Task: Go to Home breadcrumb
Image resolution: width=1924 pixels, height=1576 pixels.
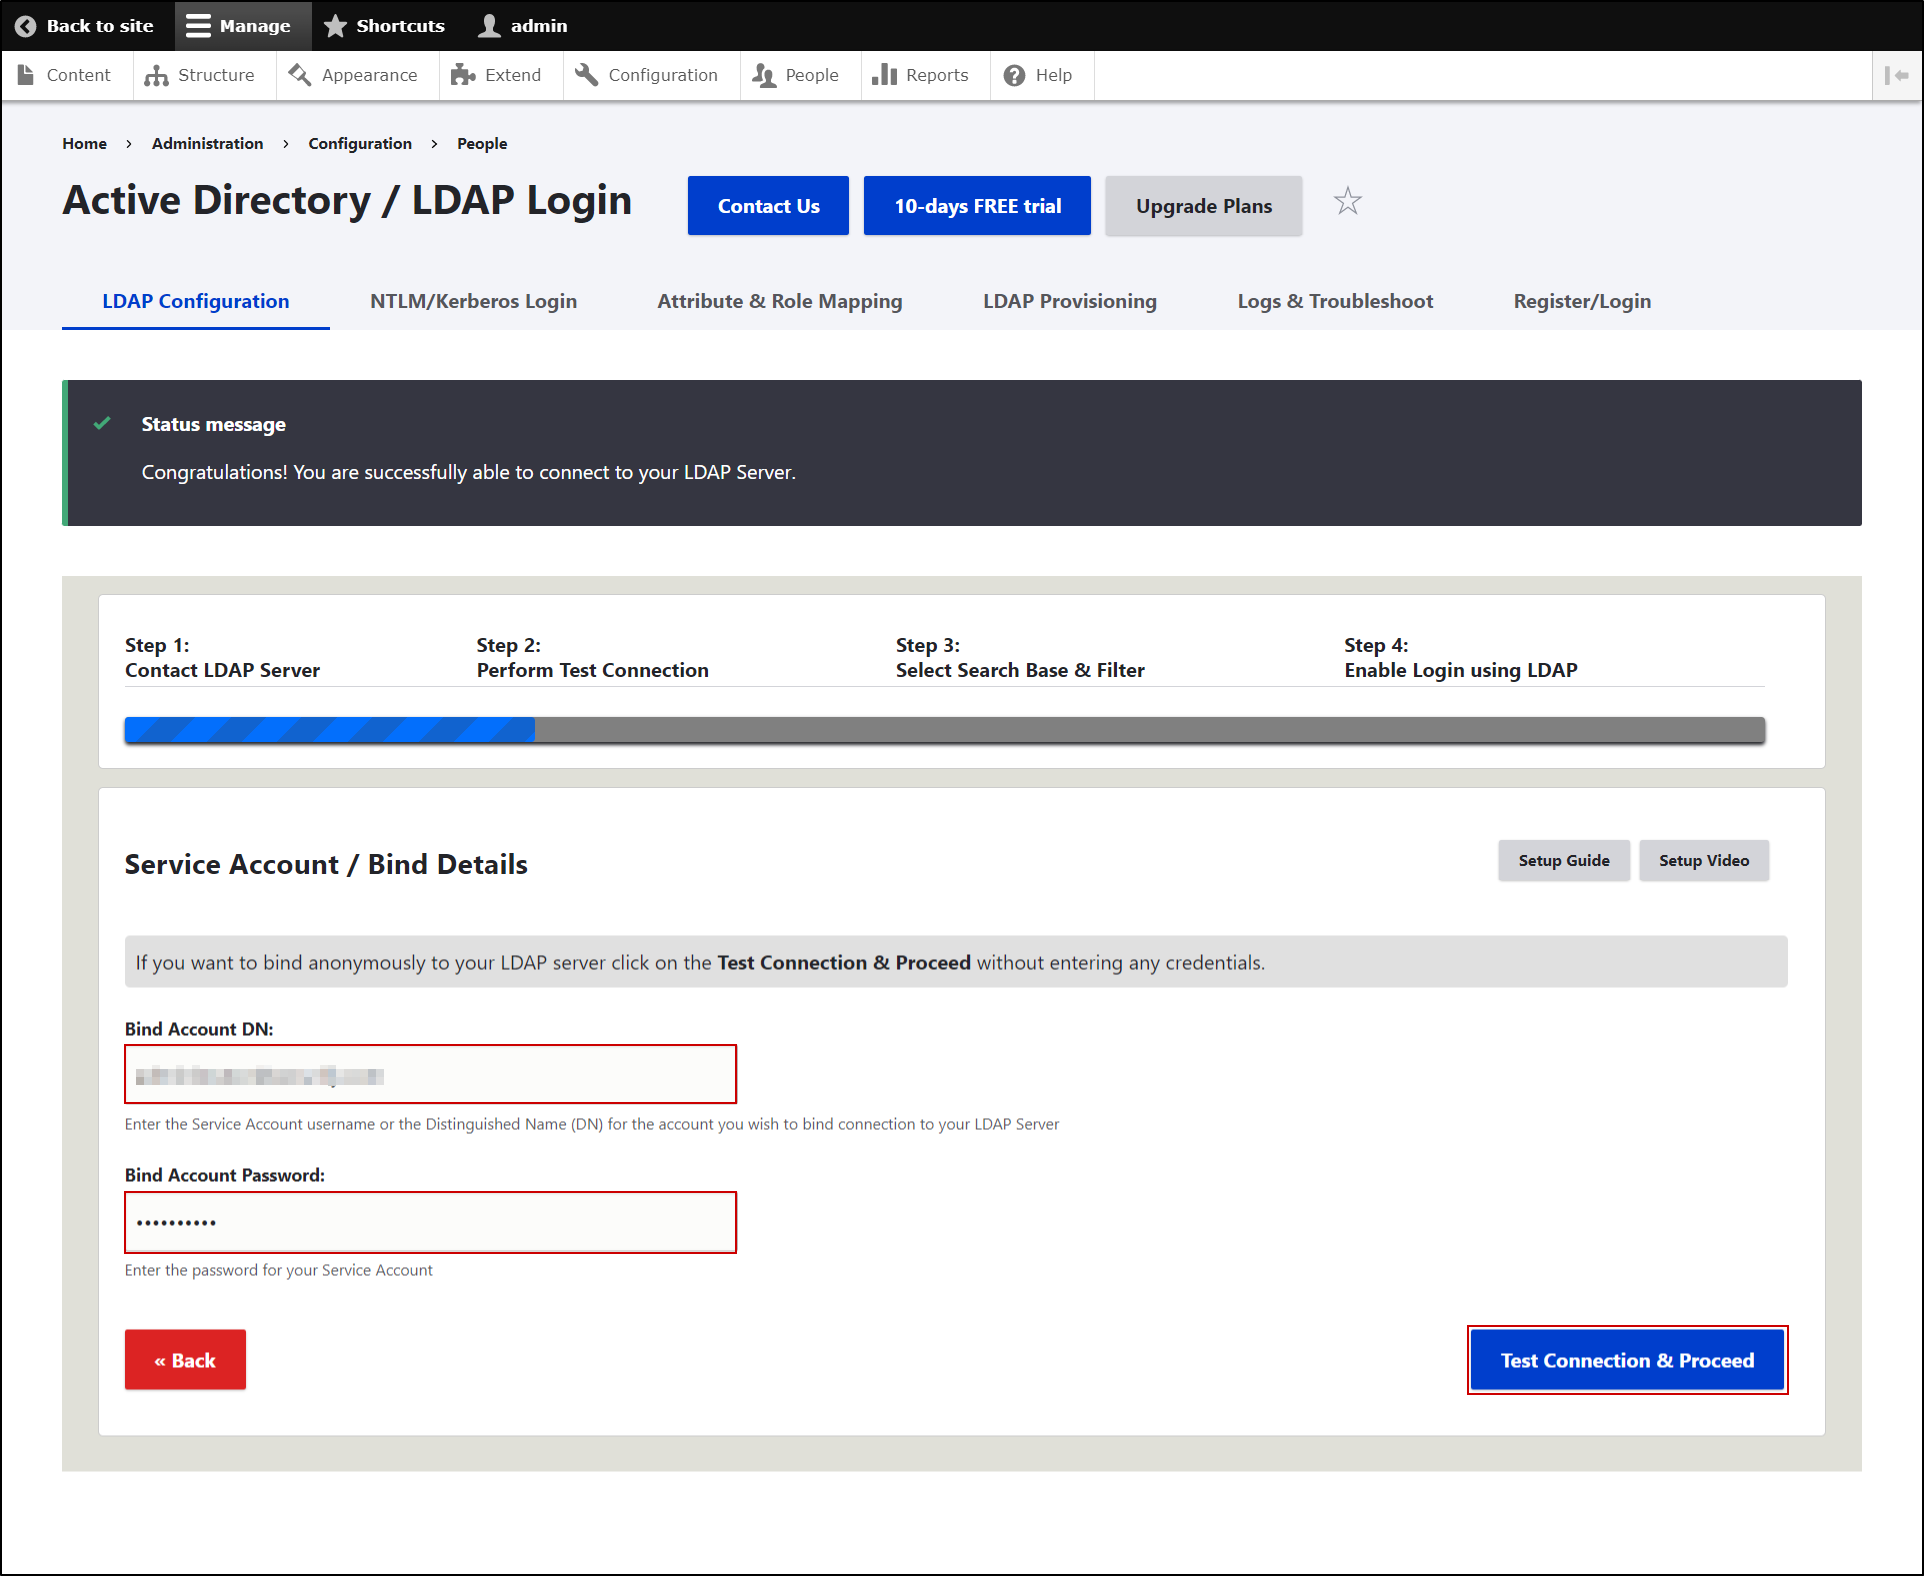Action: tap(84, 143)
